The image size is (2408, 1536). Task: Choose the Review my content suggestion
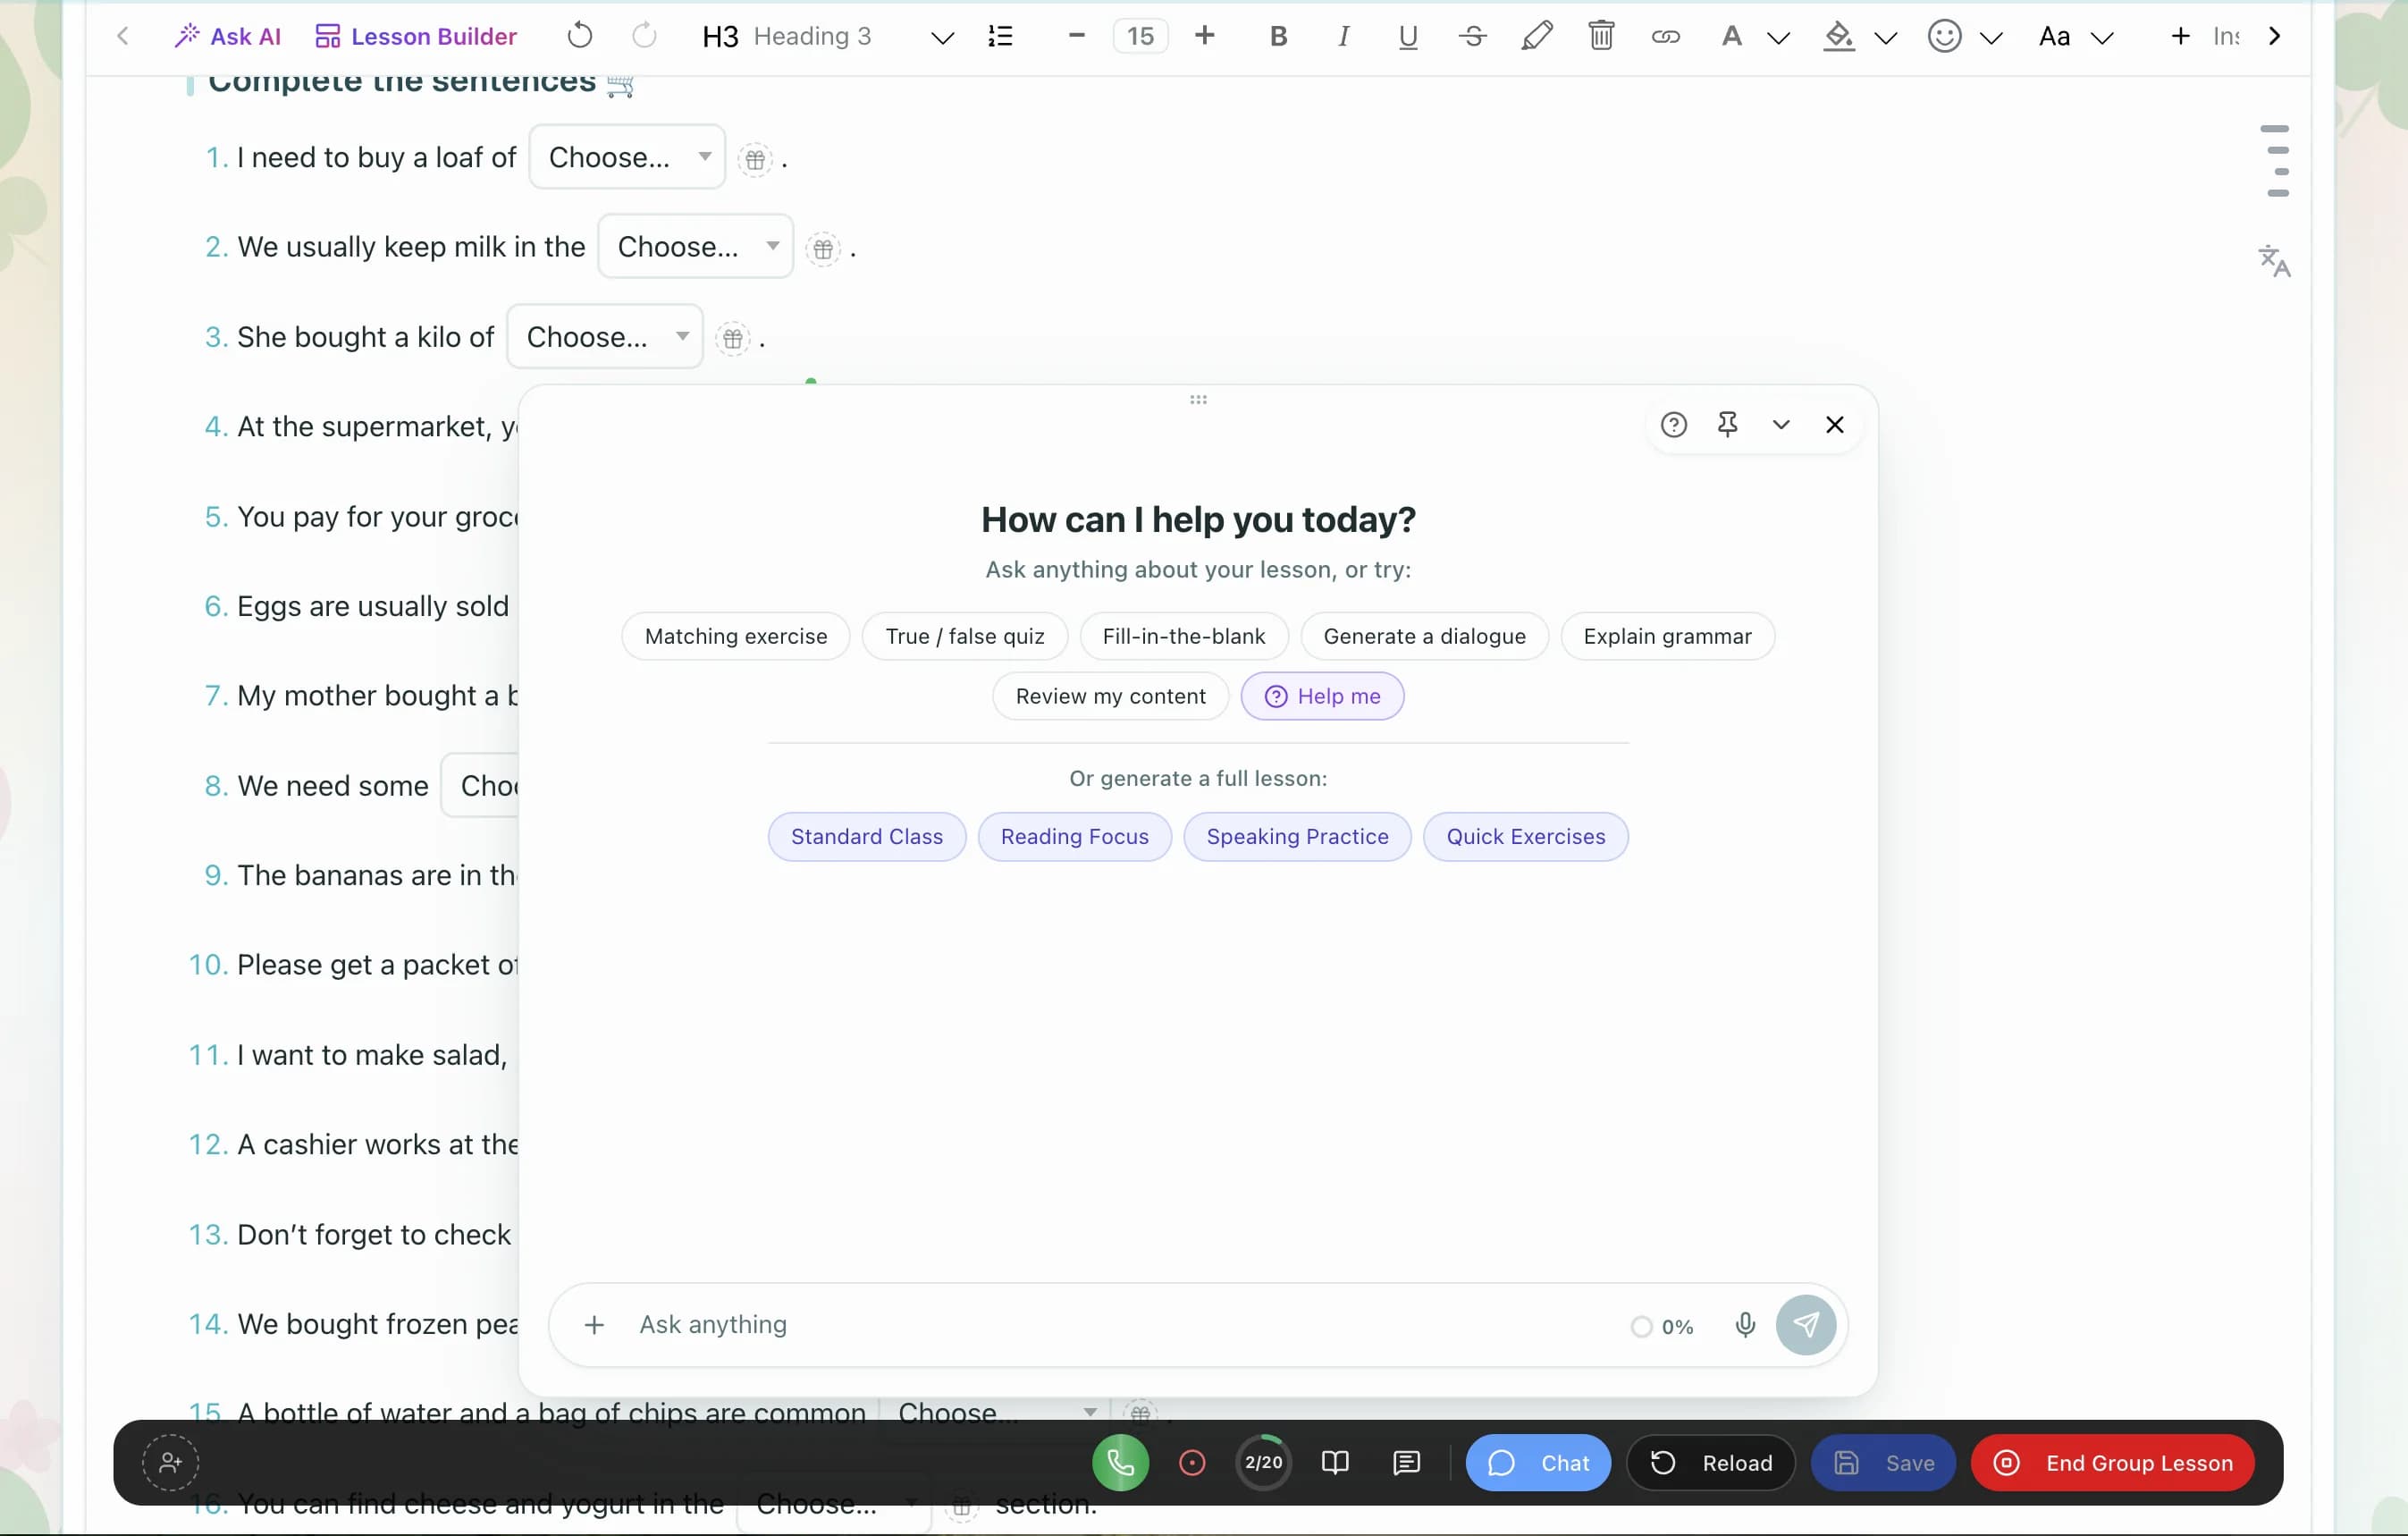pyautogui.click(x=1110, y=696)
